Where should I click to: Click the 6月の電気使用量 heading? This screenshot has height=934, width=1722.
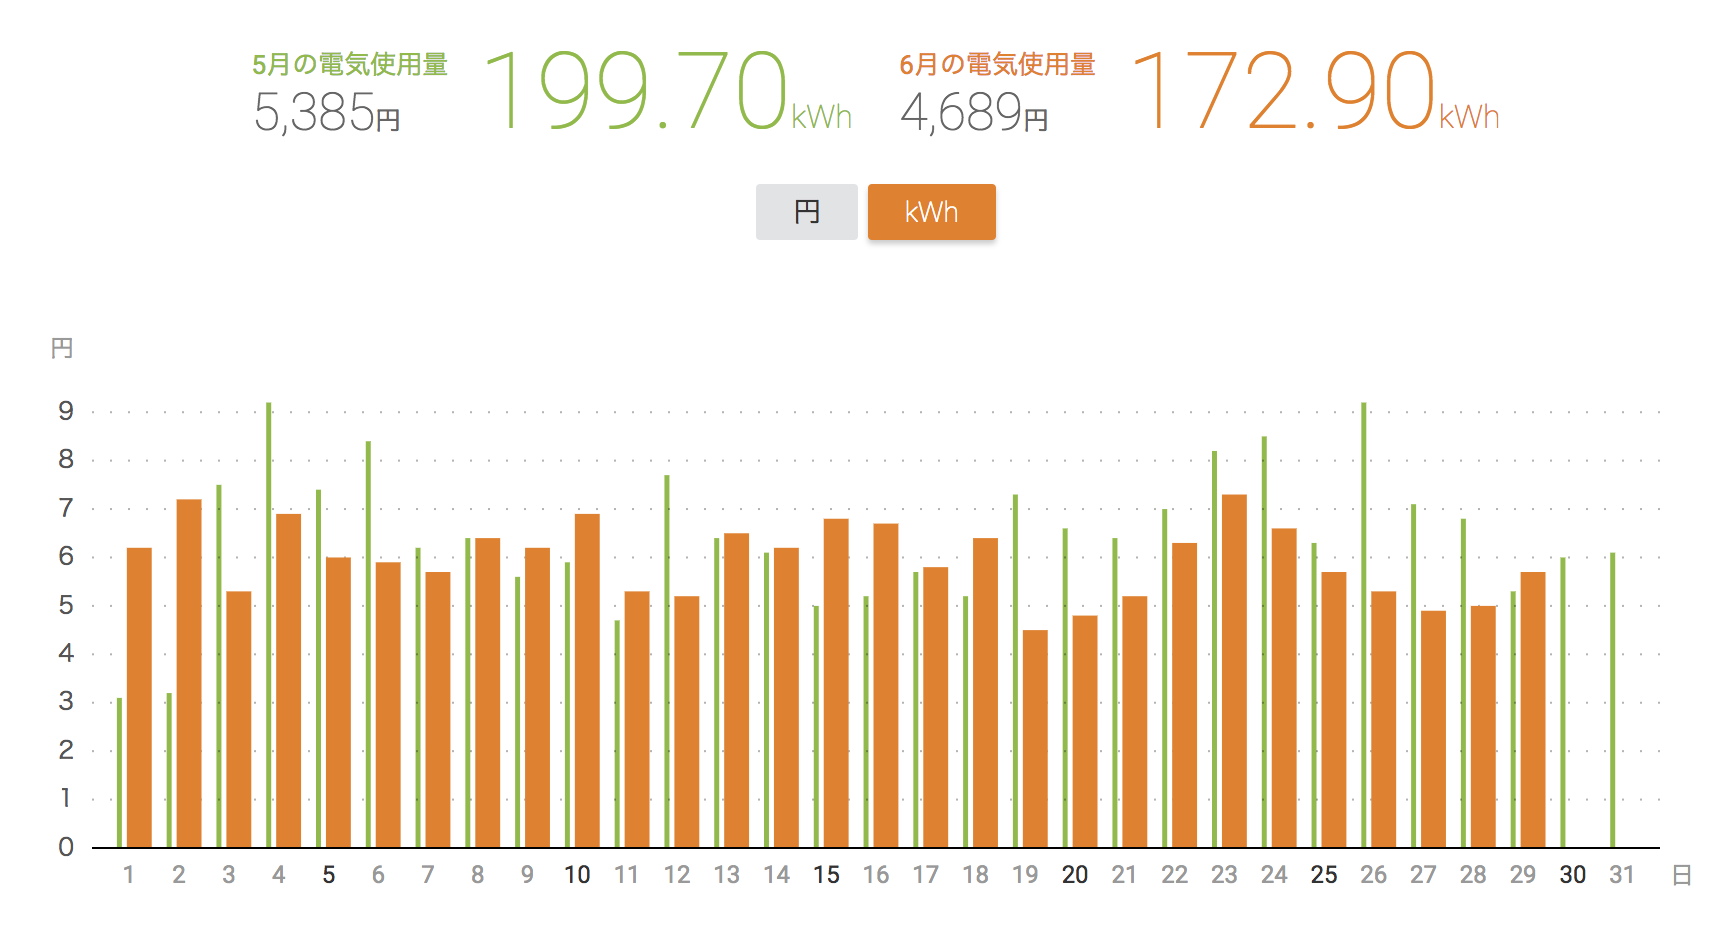tap(997, 65)
